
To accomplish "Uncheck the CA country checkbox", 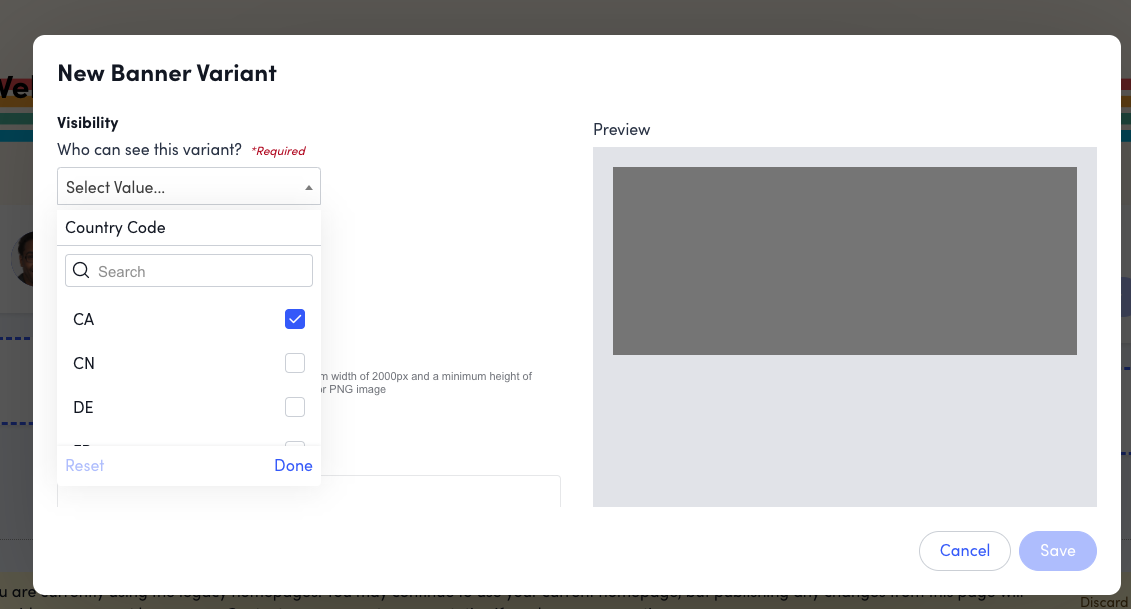I will click(294, 319).
